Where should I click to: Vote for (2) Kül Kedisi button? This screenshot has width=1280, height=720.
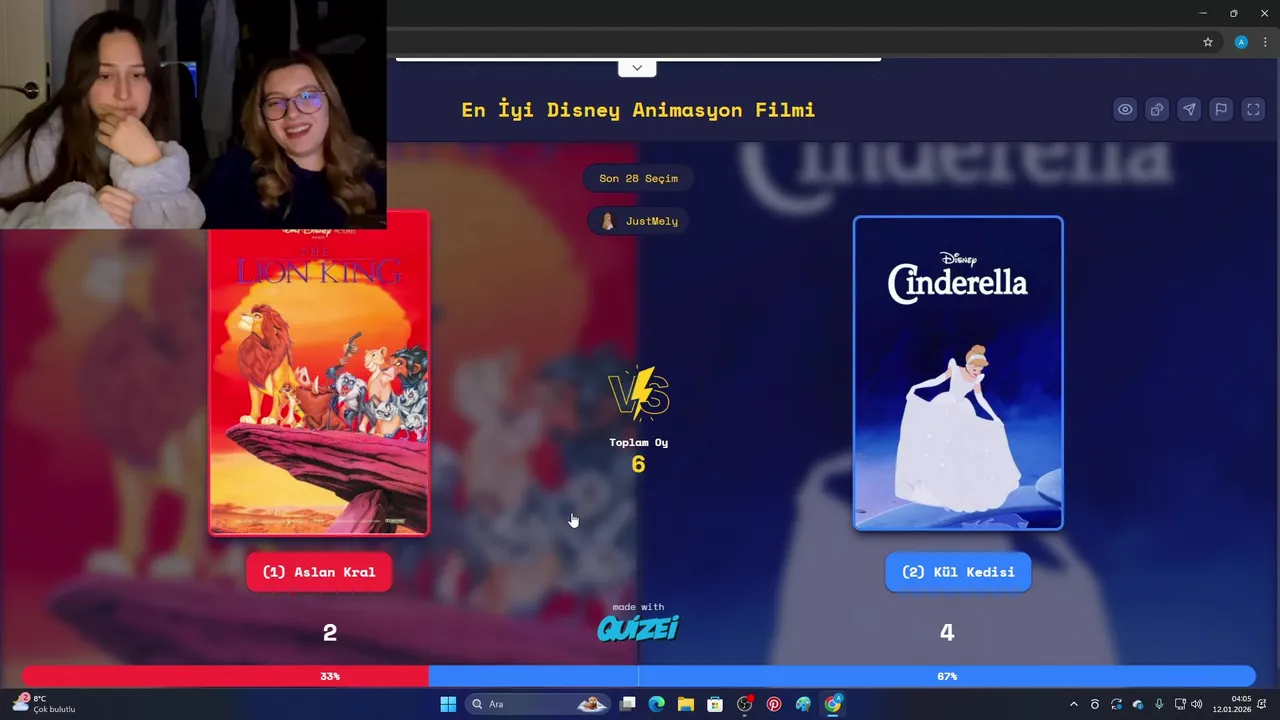click(958, 572)
